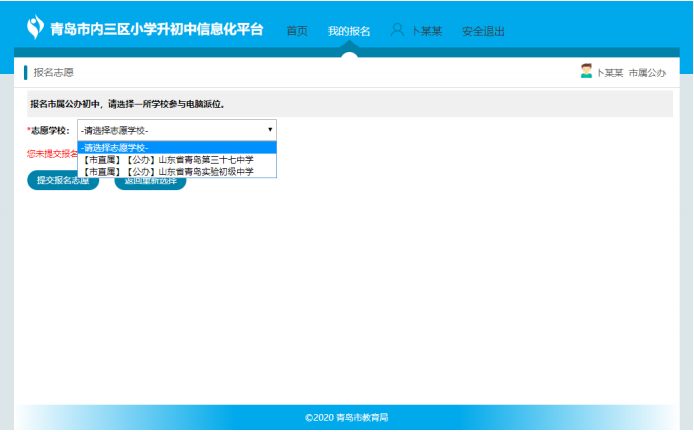Click the platform logo icon in header

tap(36, 26)
